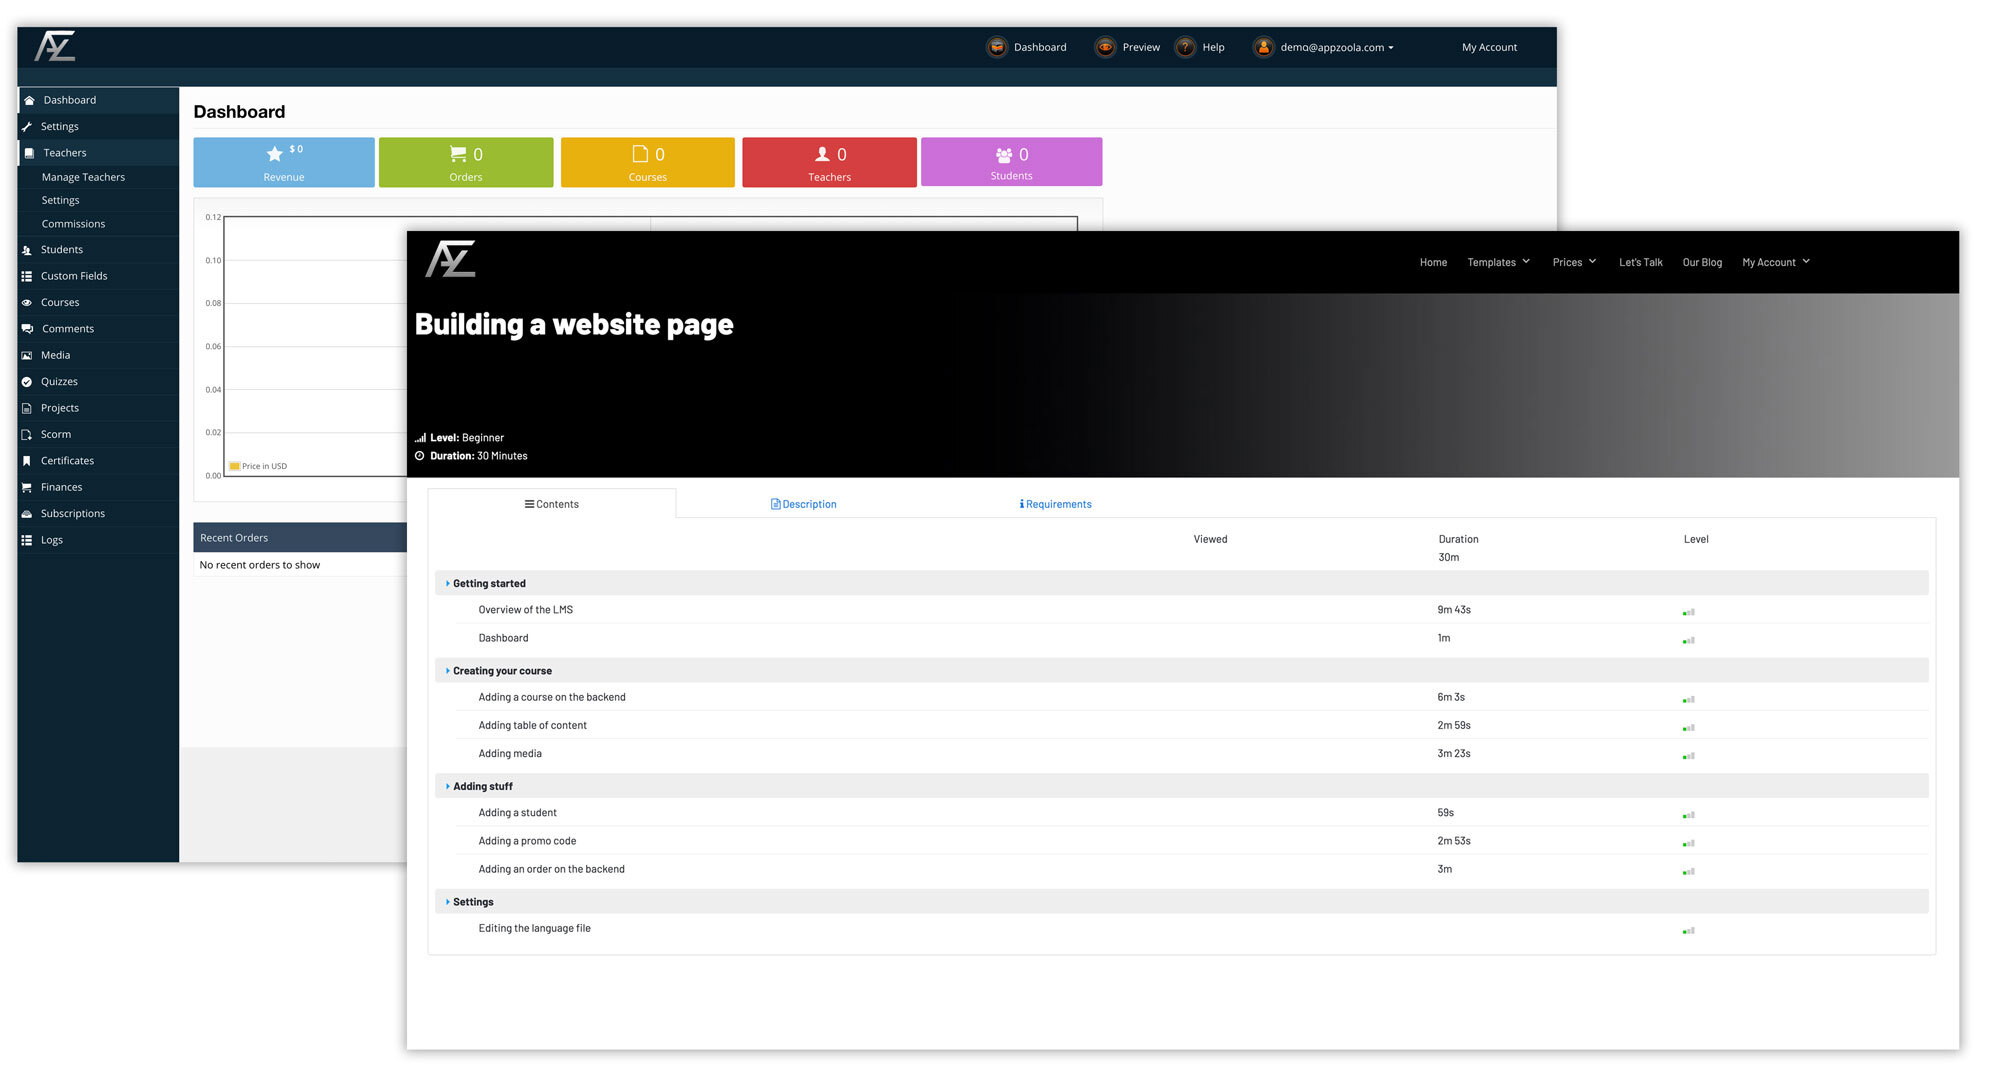Open Manage Teachers in the sidebar

click(x=83, y=177)
